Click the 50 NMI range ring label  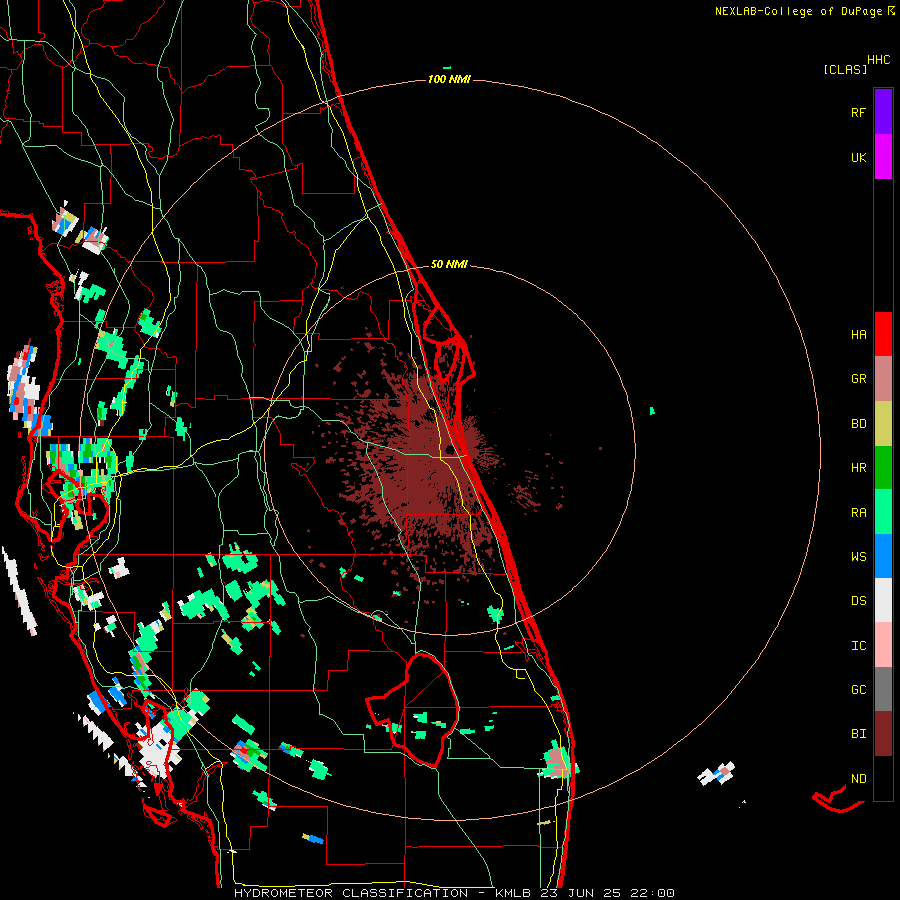[x=449, y=265]
